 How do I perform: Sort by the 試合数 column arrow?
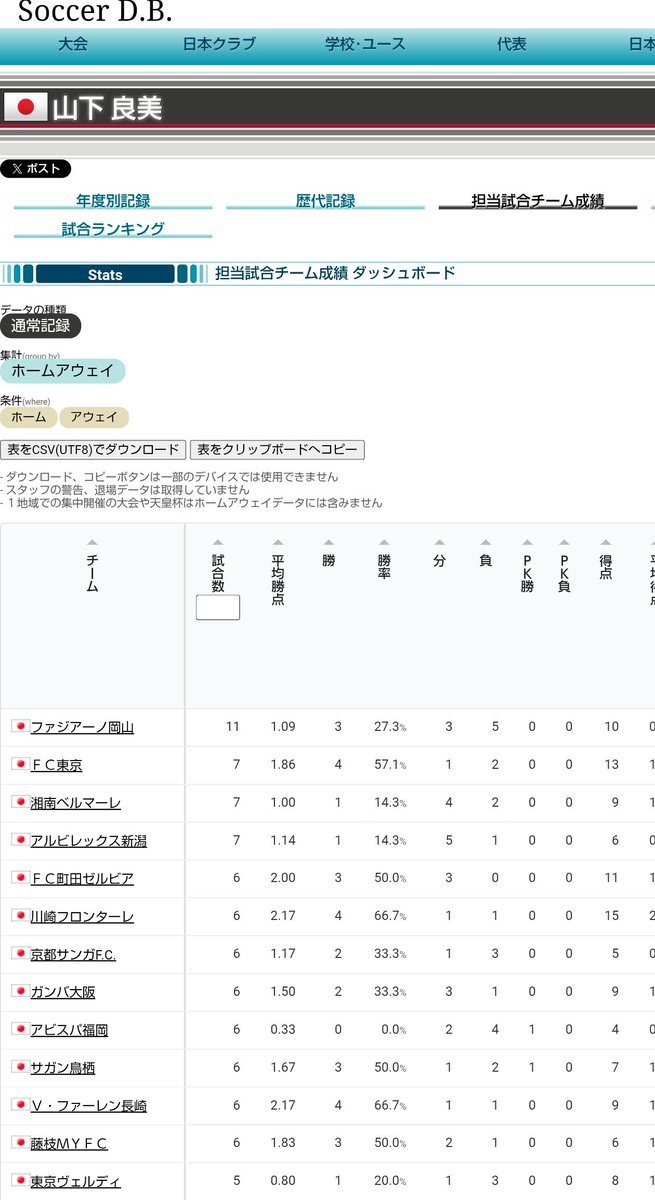pyautogui.click(x=218, y=543)
